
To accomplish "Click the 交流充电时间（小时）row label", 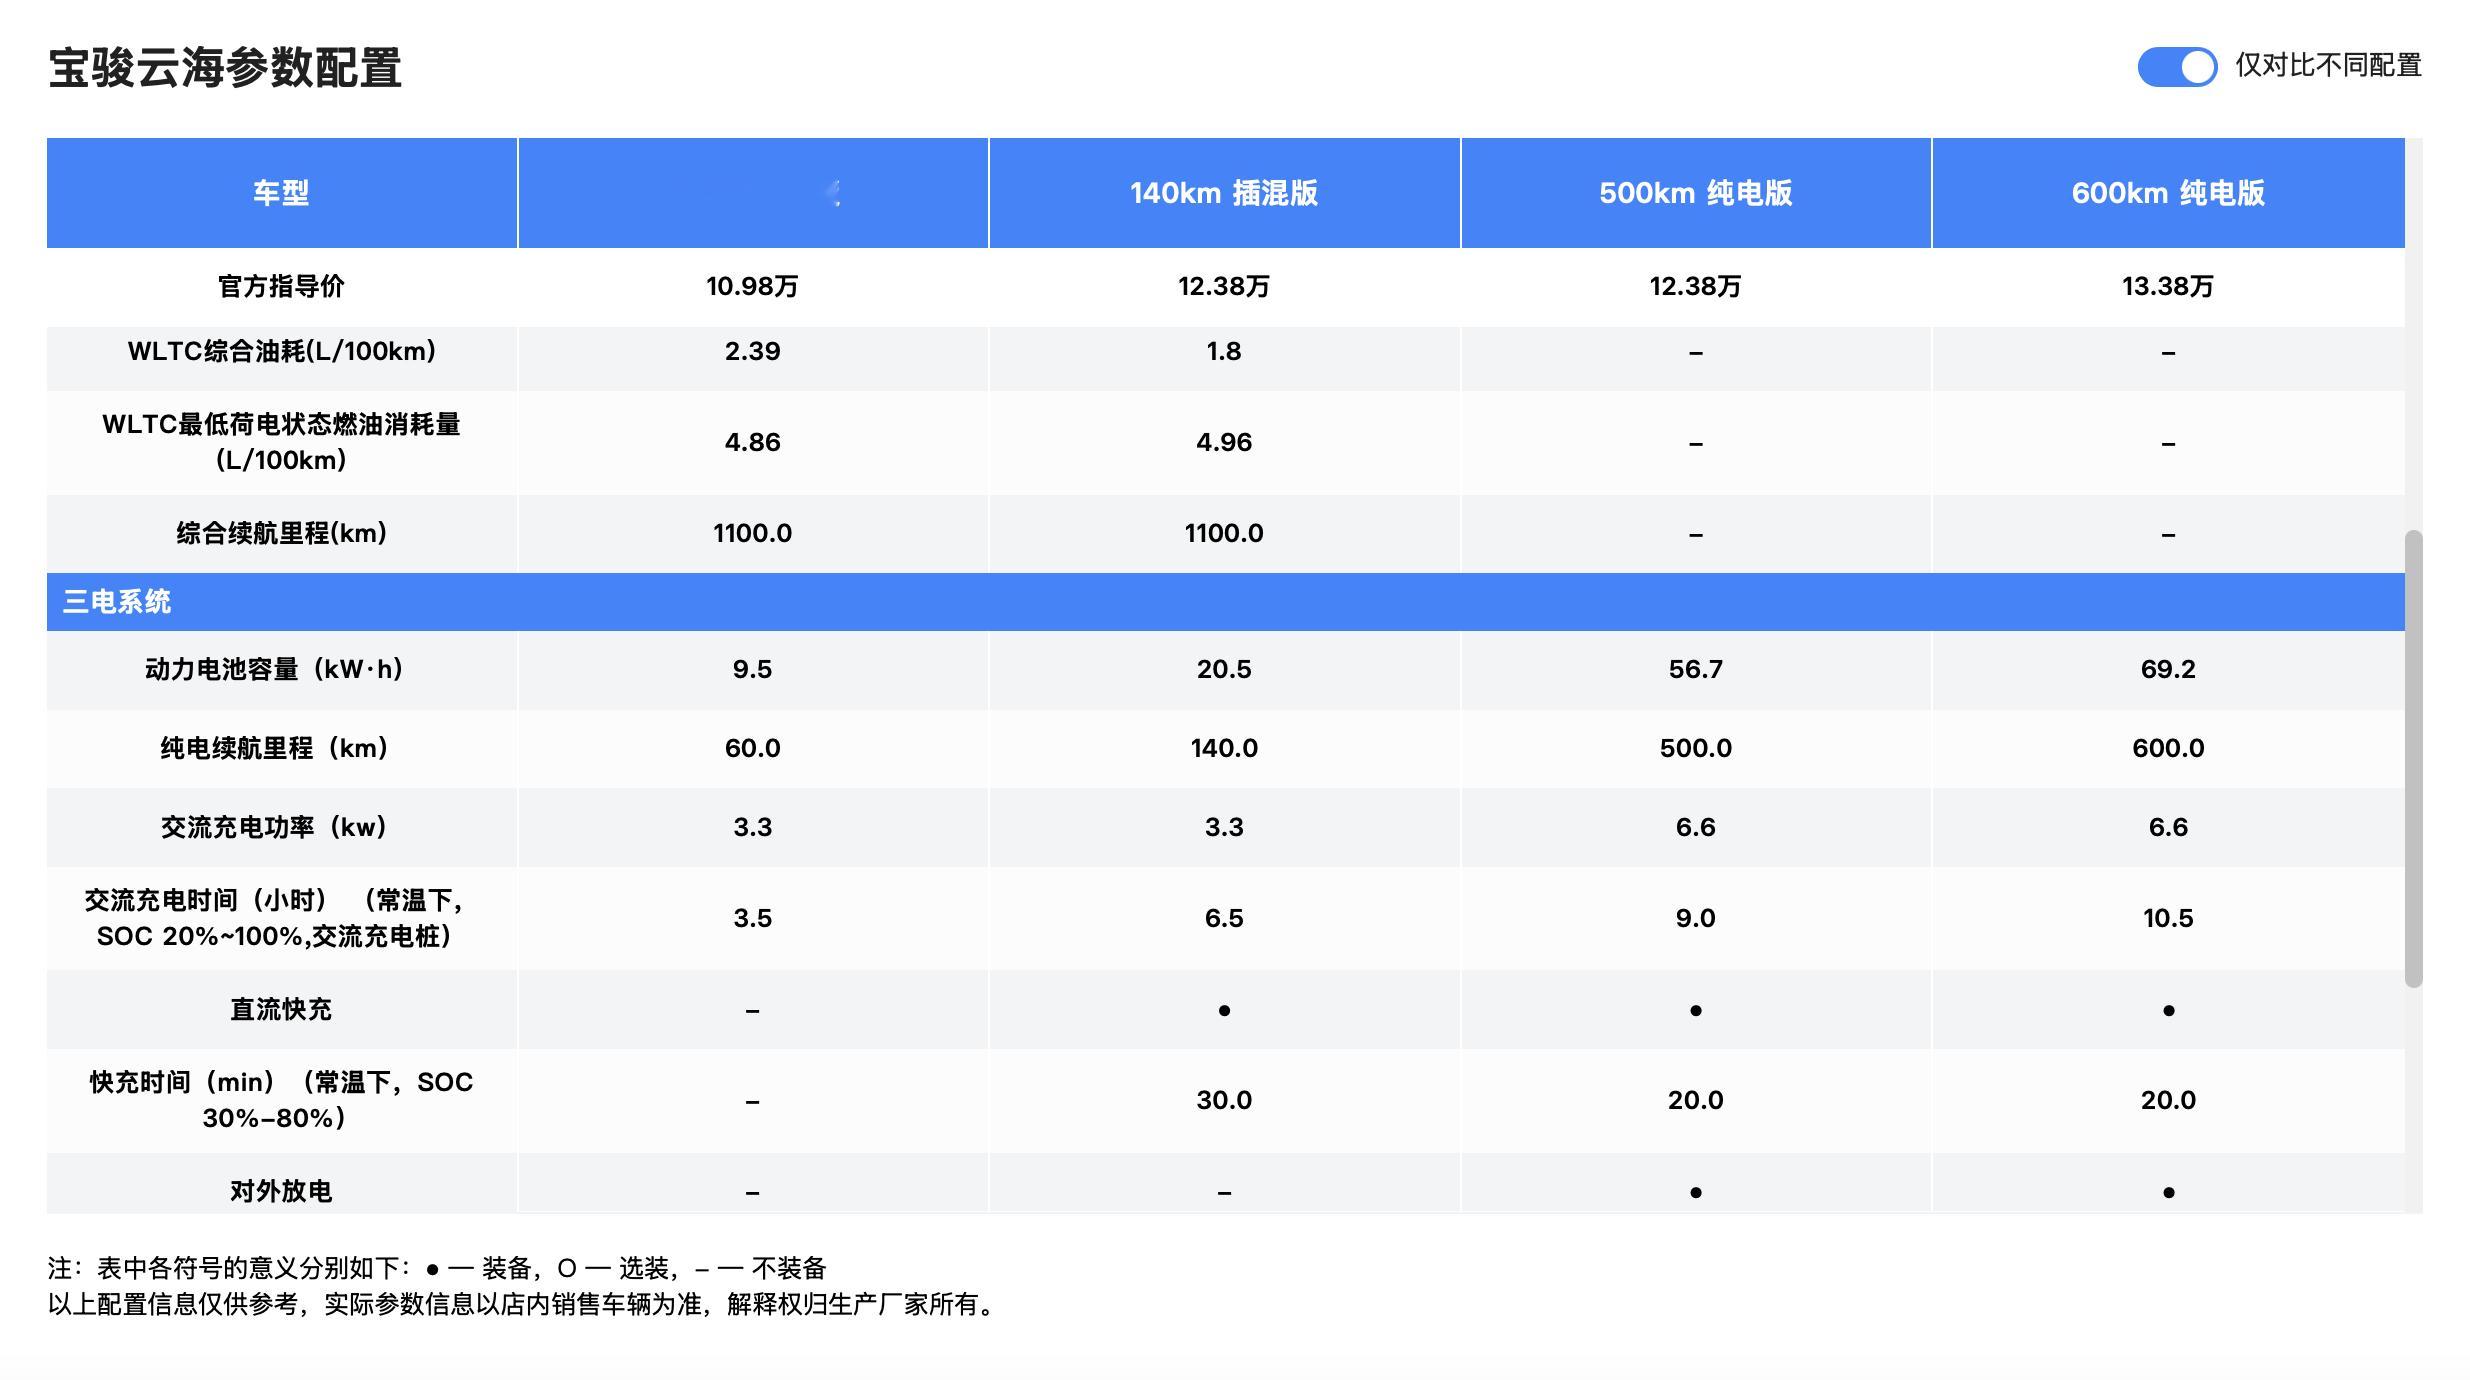I will pyautogui.click(x=274, y=918).
